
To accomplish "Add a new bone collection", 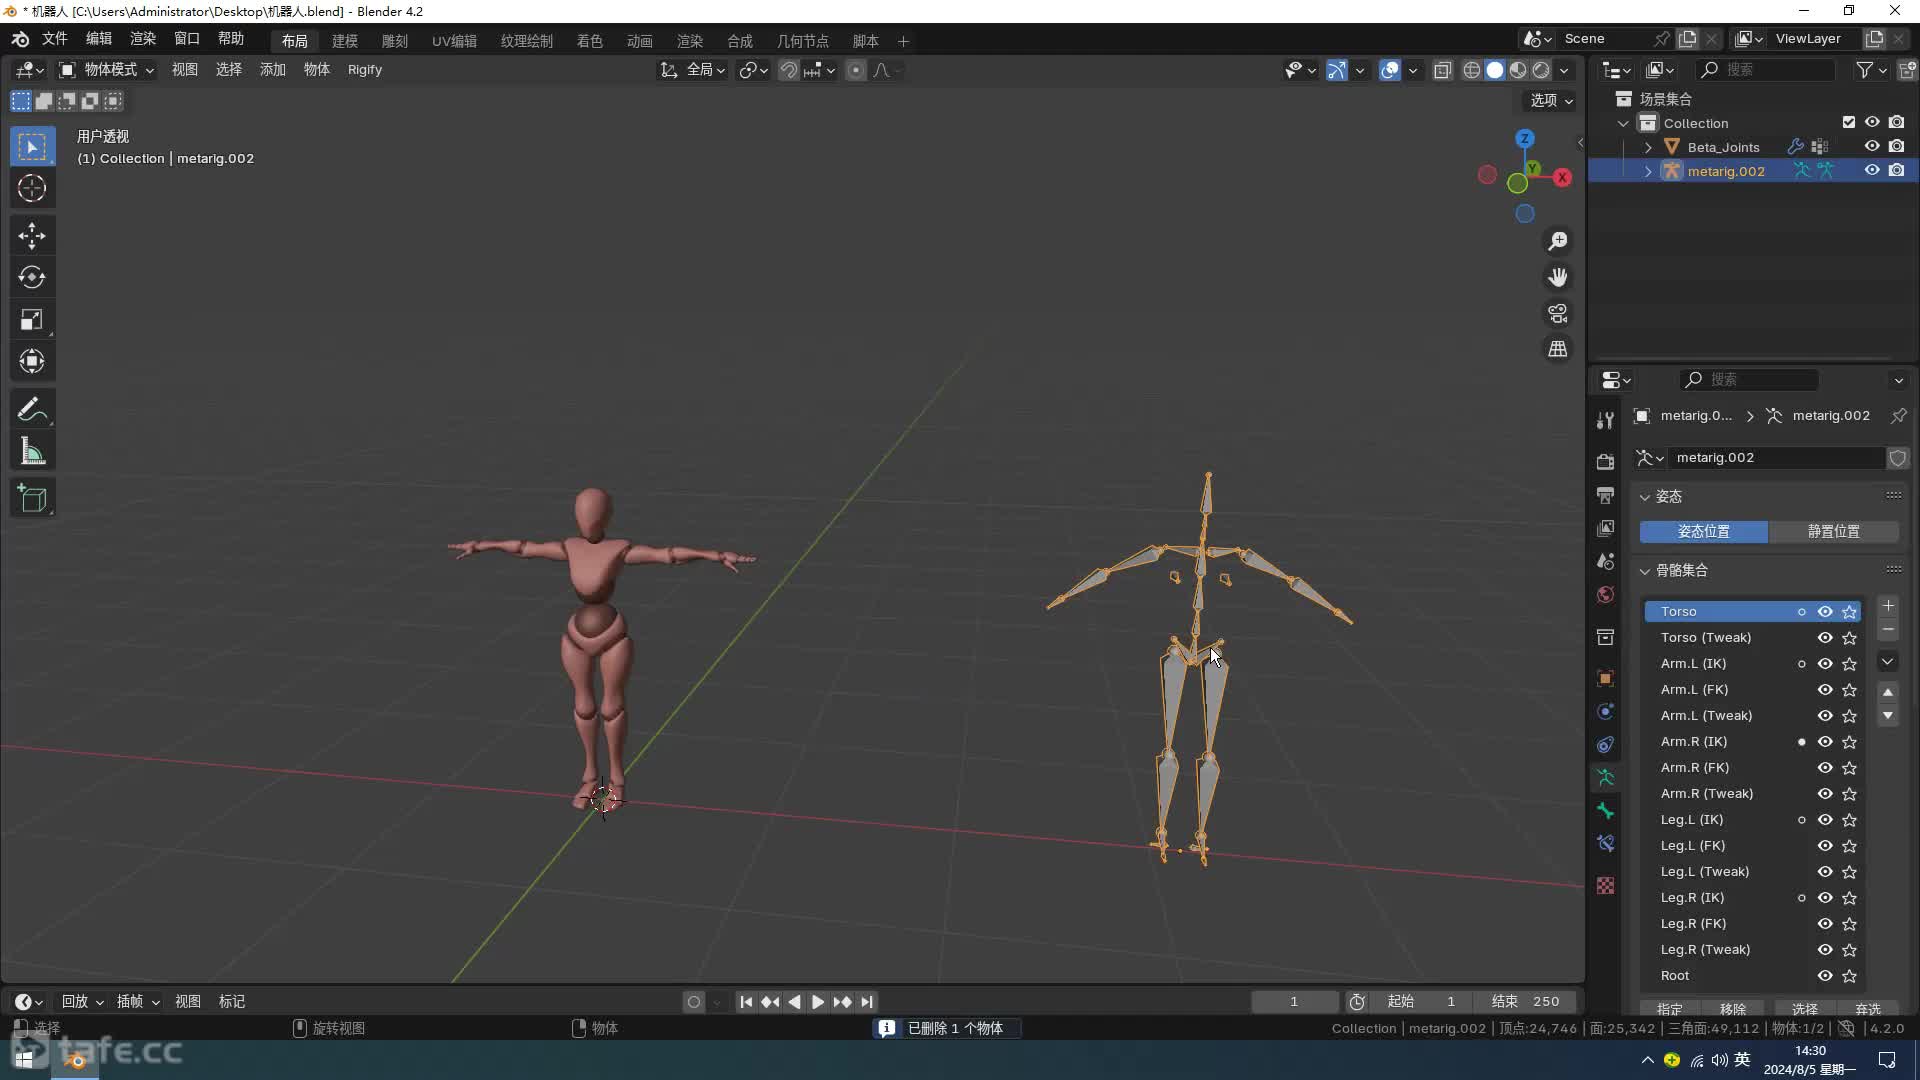I will [x=1888, y=606].
